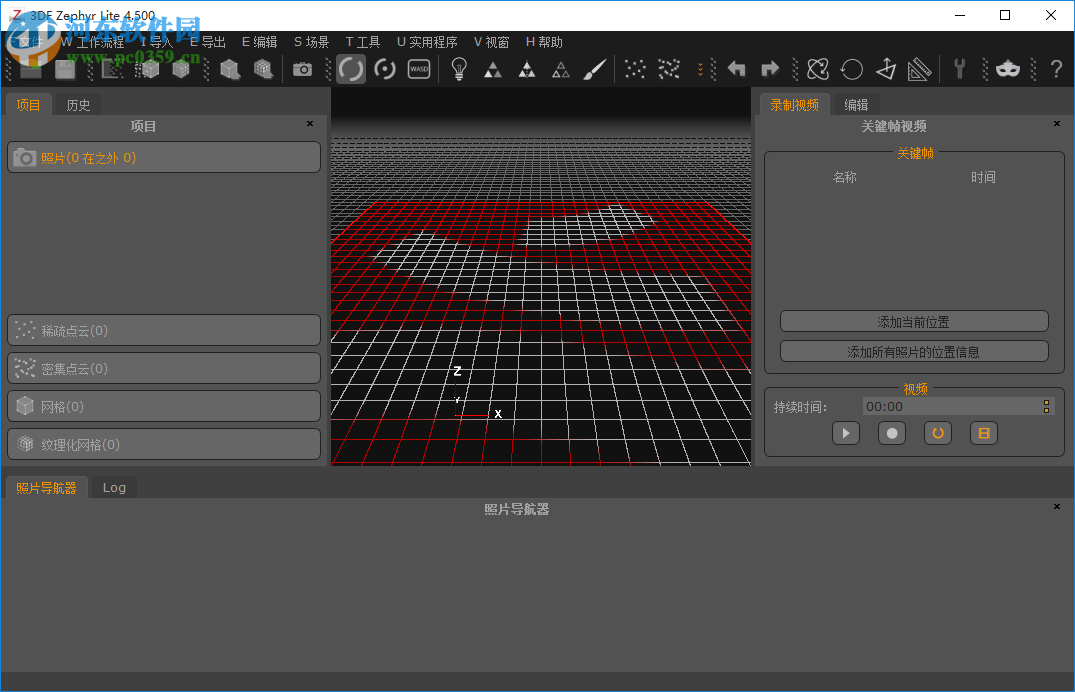
Task: Switch to the Log tab
Action: 114,487
